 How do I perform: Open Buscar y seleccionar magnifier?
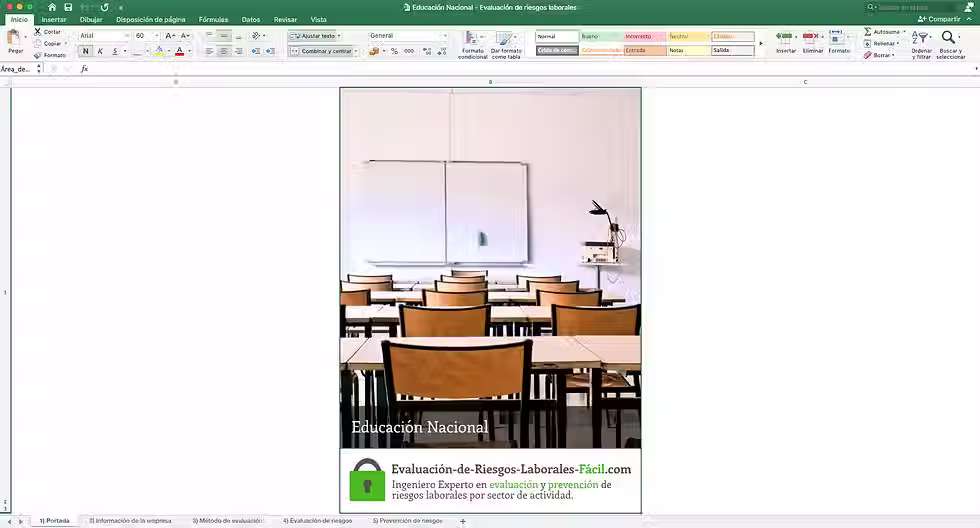tap(949, 38)
